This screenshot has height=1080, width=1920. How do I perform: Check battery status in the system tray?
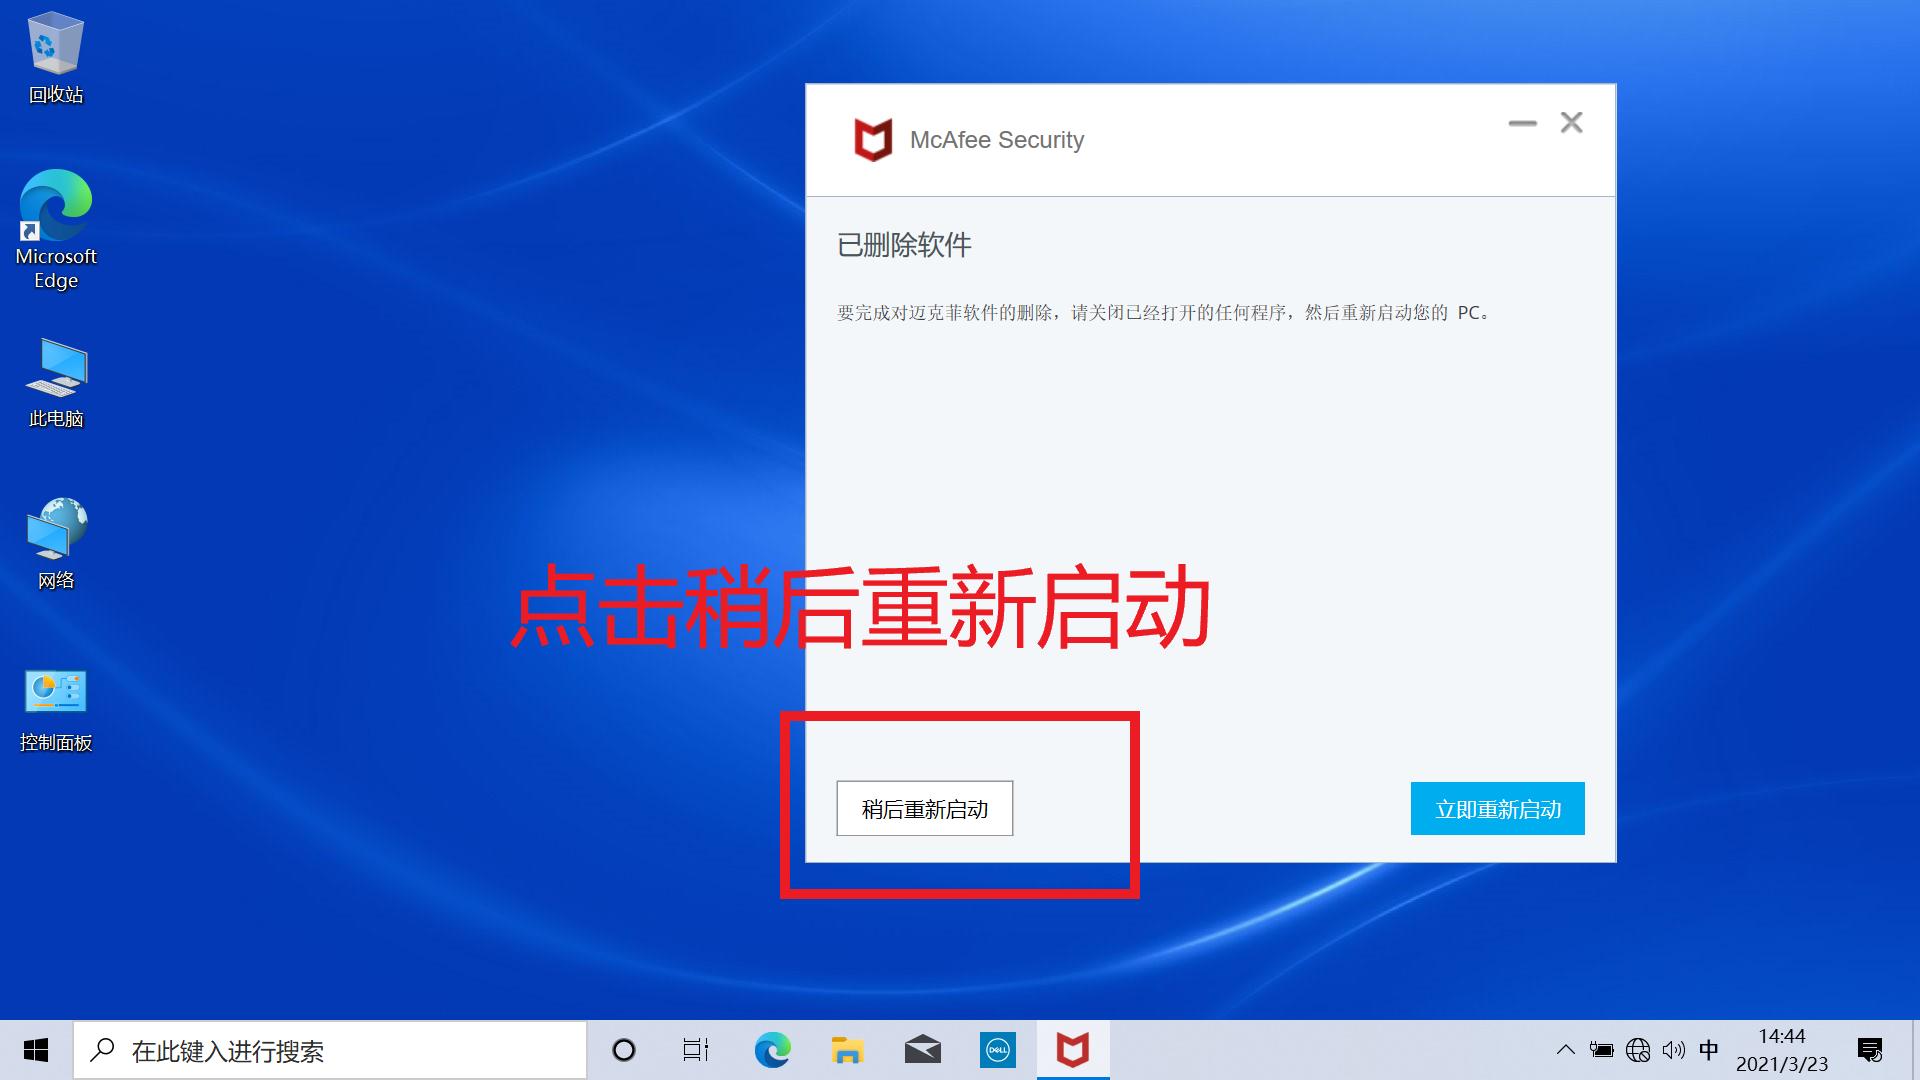click(x=1601, y=1050)
